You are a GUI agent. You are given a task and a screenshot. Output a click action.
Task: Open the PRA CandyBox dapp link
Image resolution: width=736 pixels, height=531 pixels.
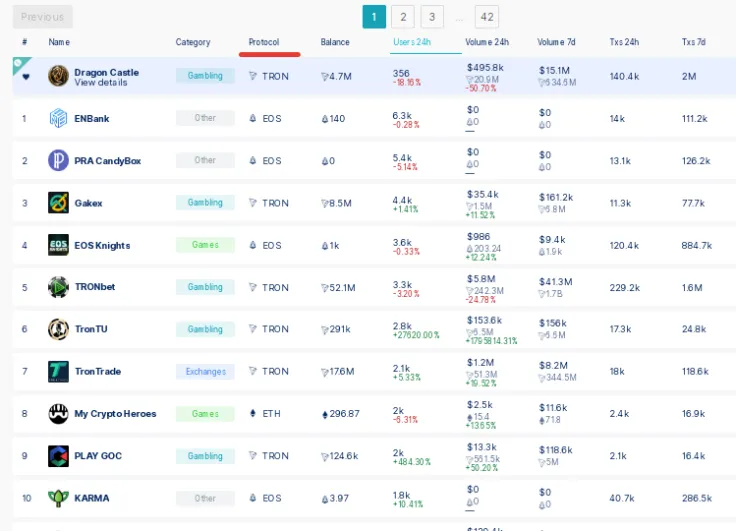point(107,161)
